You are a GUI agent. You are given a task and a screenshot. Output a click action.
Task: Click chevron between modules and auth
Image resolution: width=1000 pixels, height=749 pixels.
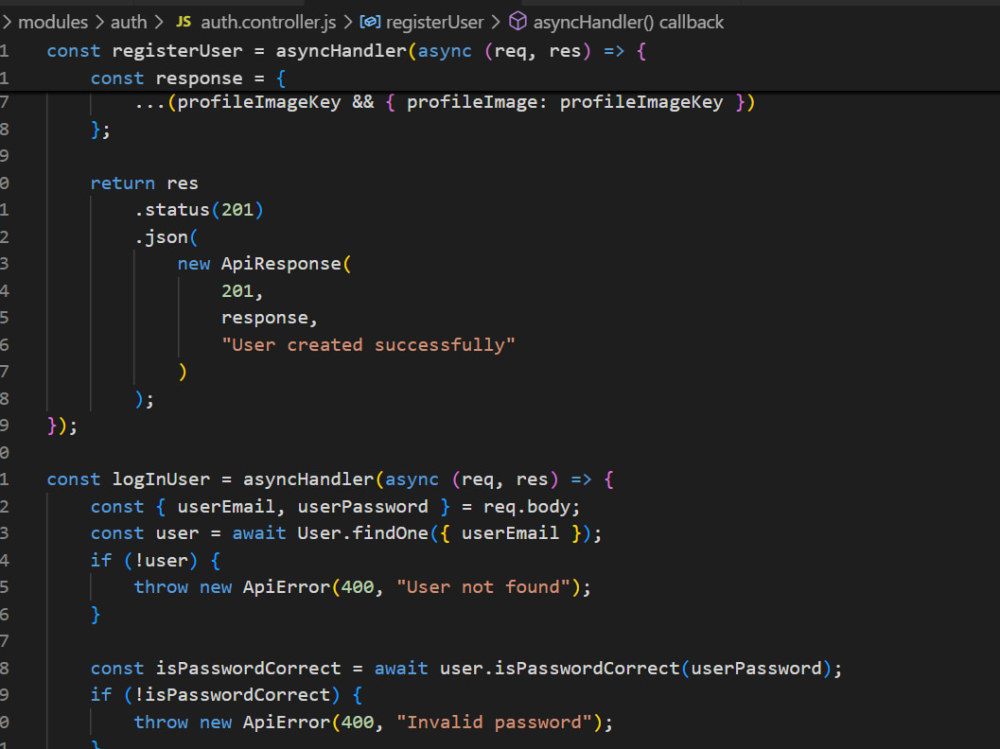pos(99,22)
